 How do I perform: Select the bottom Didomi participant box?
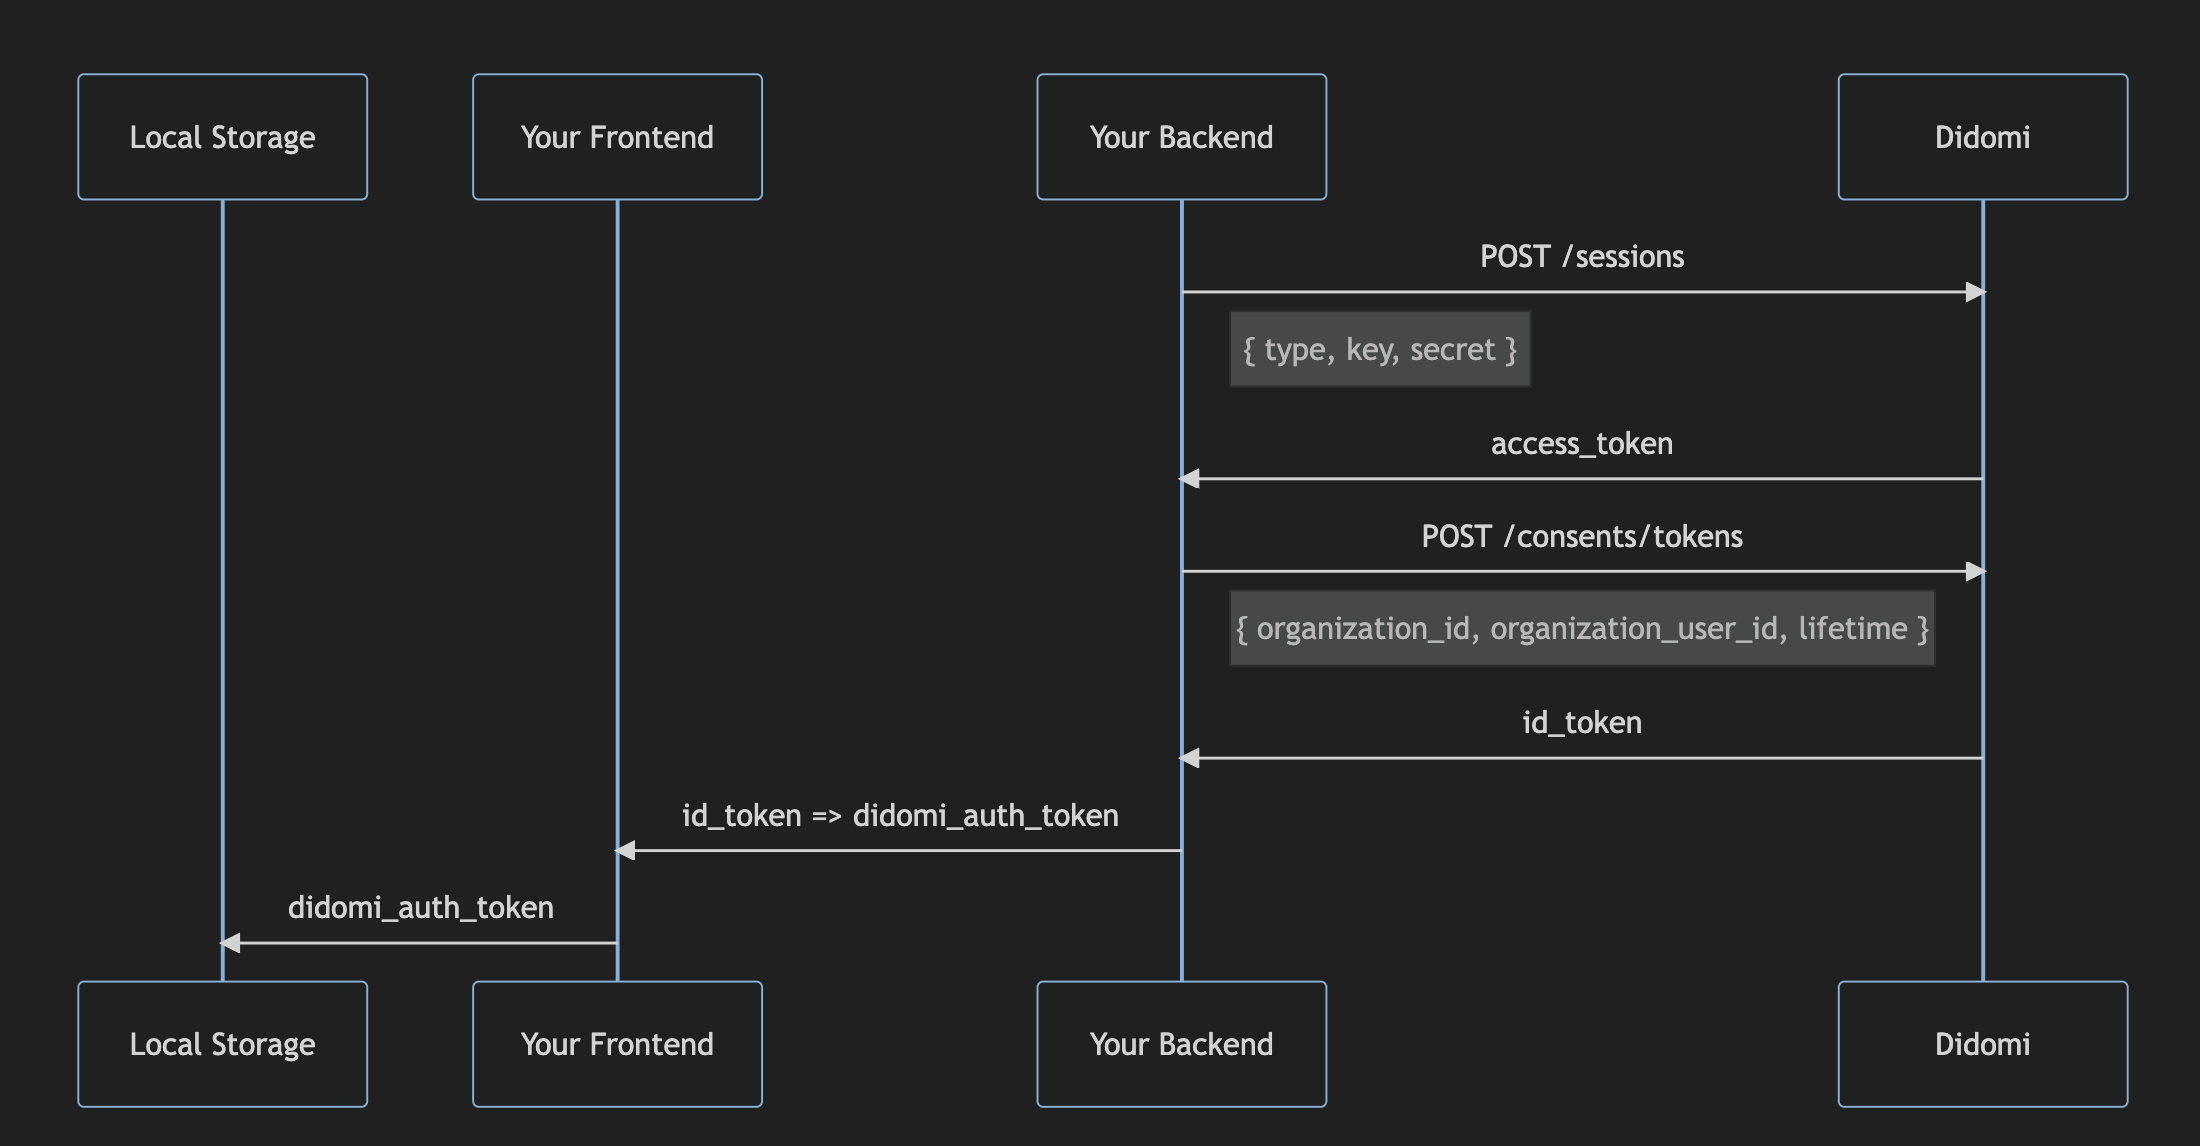pos(1982,1044)
